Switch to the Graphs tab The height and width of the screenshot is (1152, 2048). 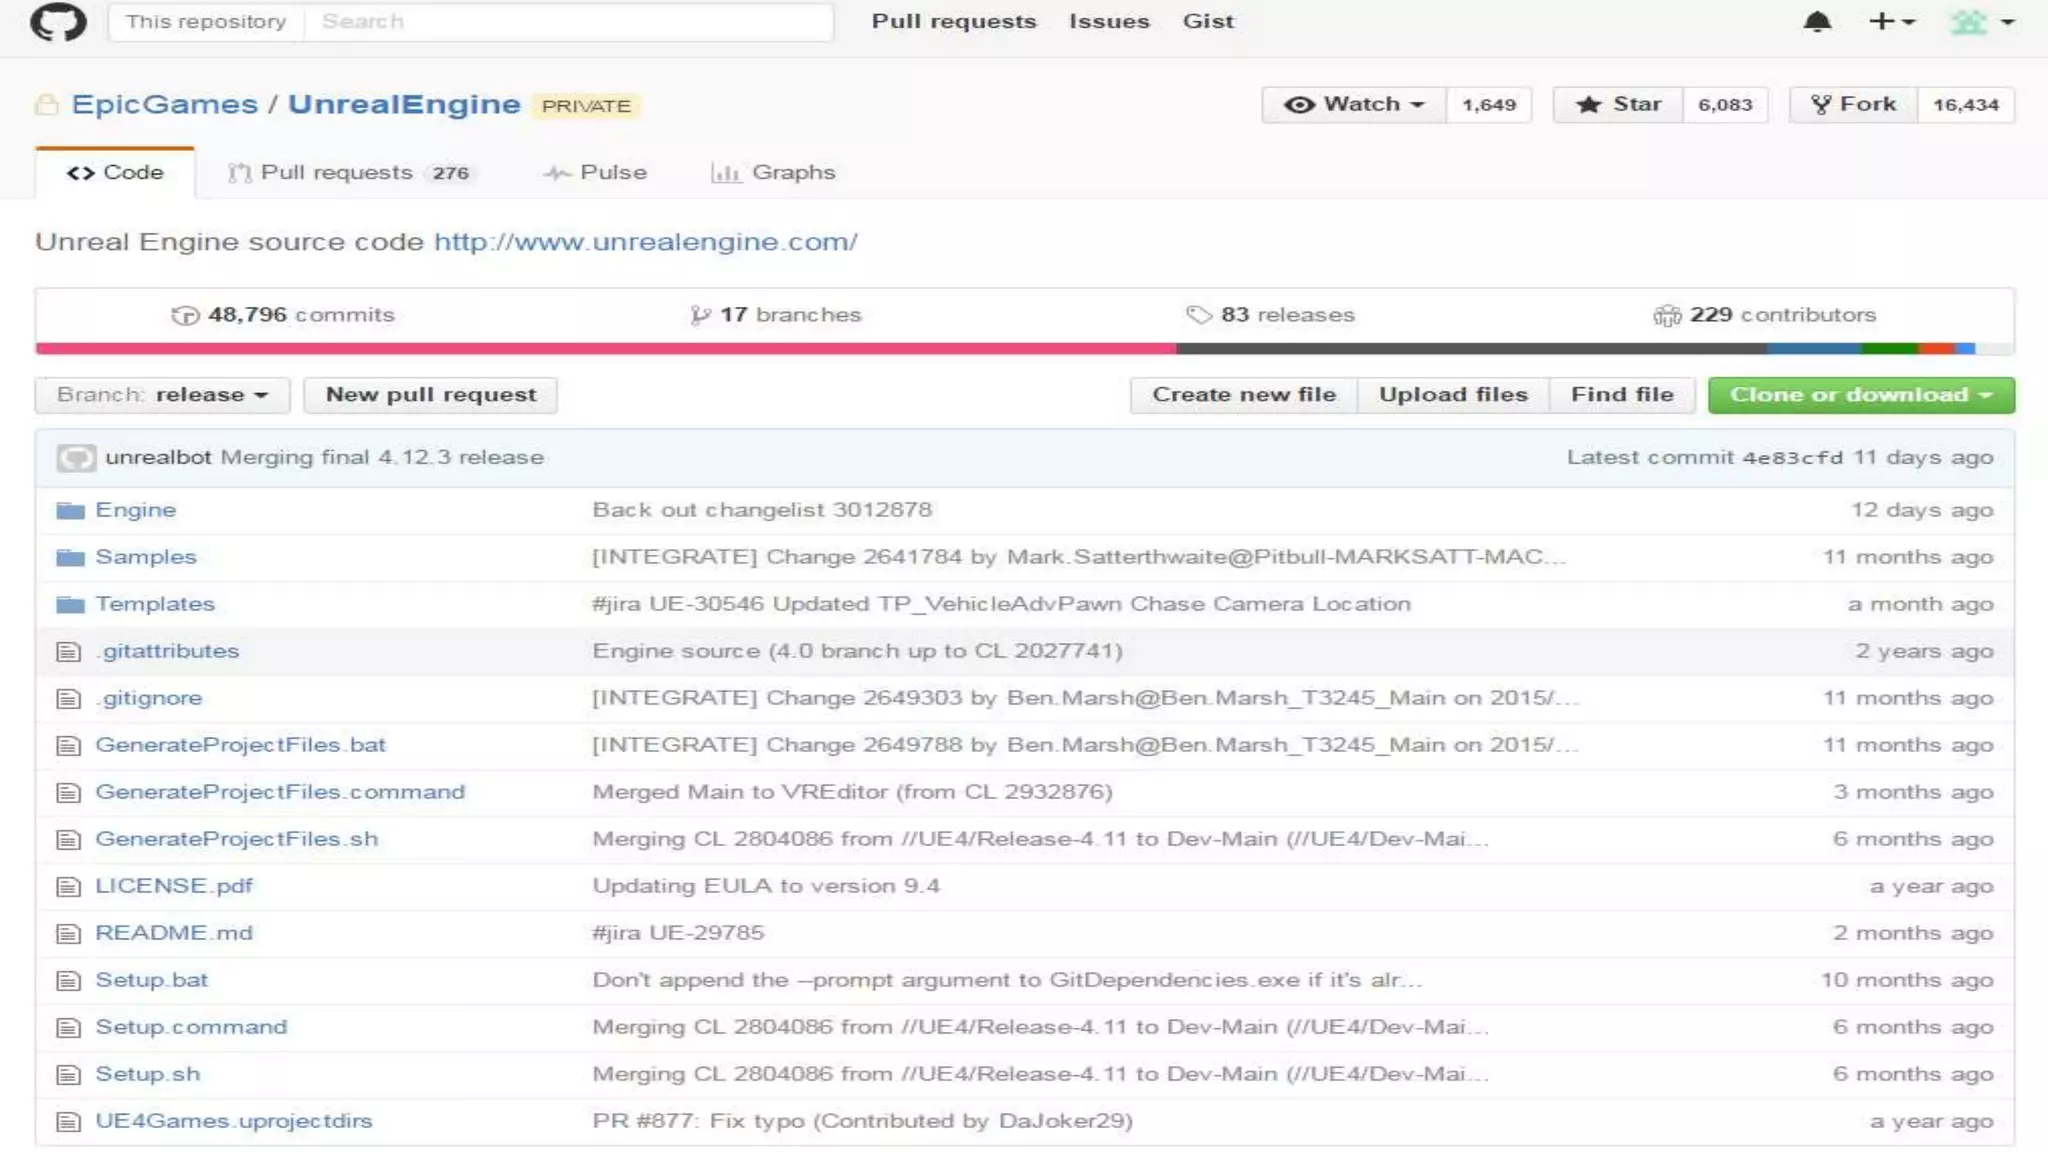(x=773, y=173)
